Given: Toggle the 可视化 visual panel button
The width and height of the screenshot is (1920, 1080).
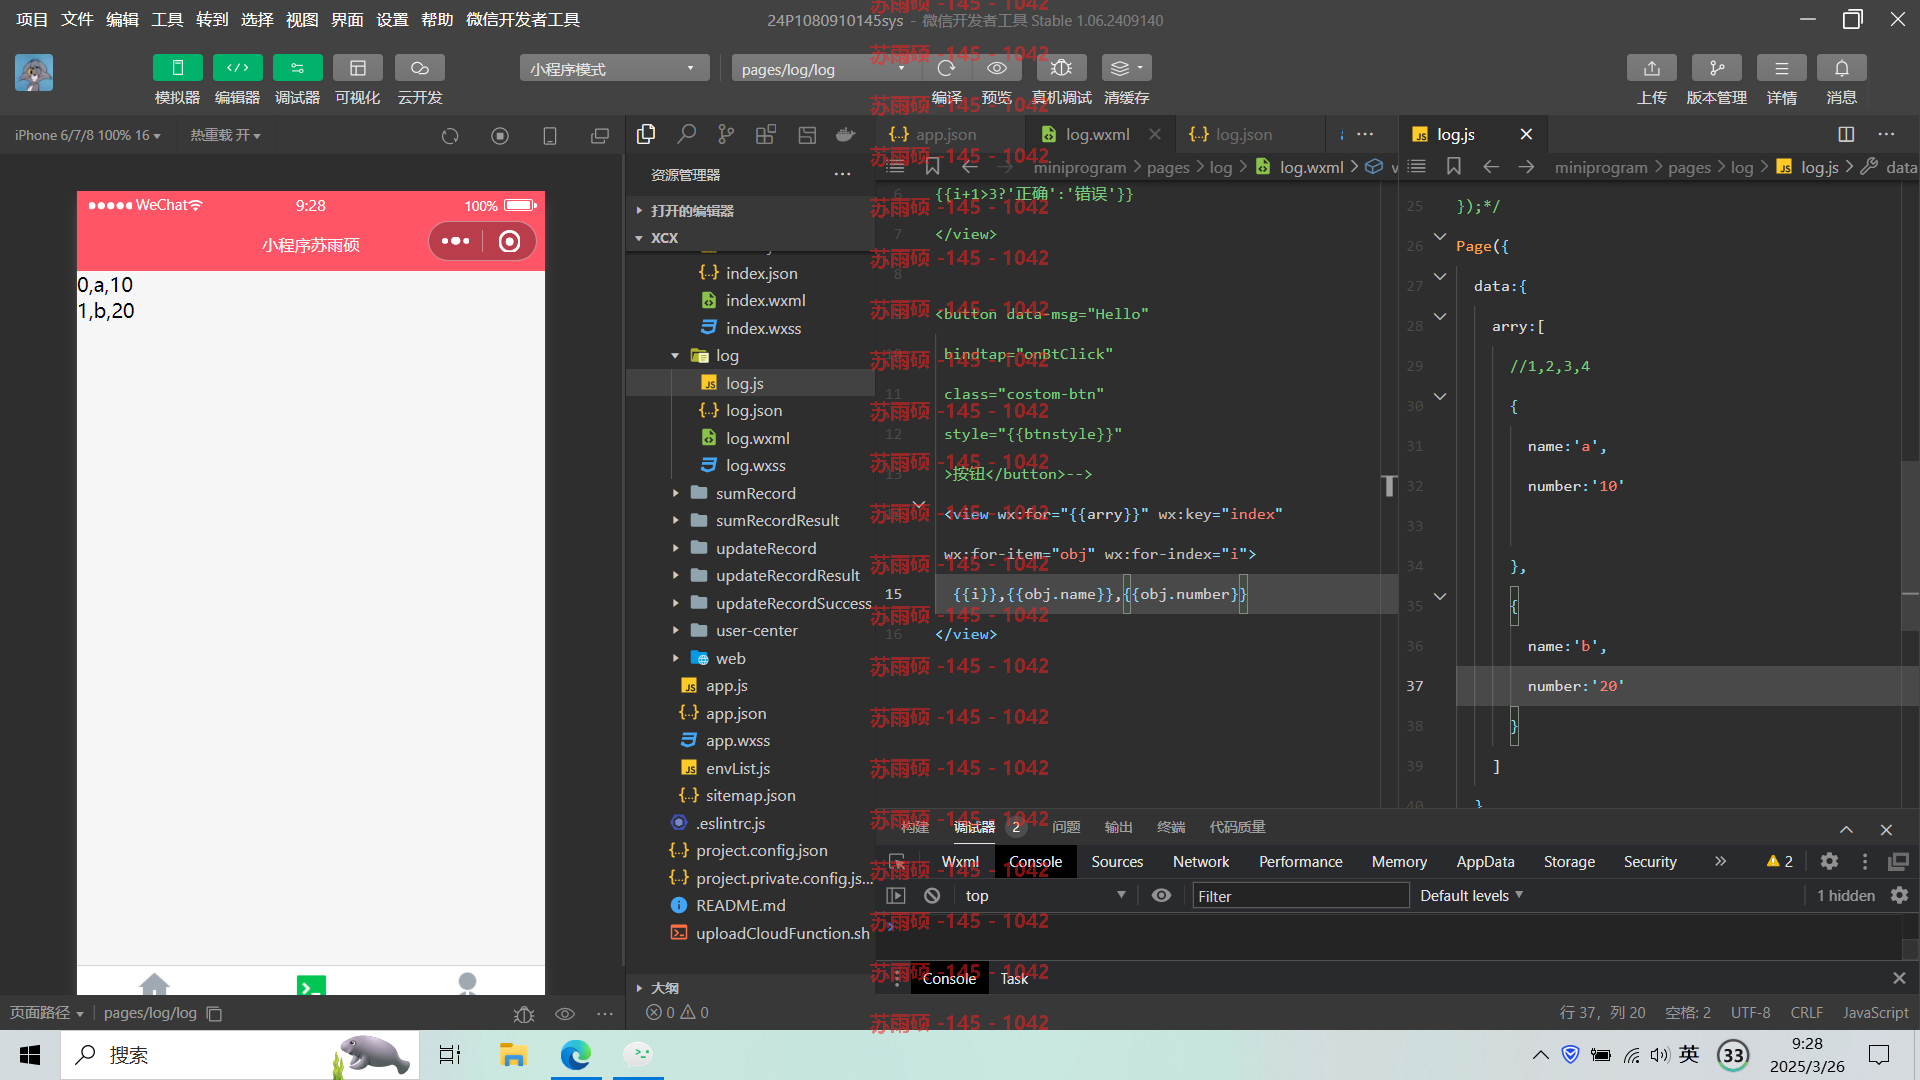Looking at the screenshot, I should [357, 68].
